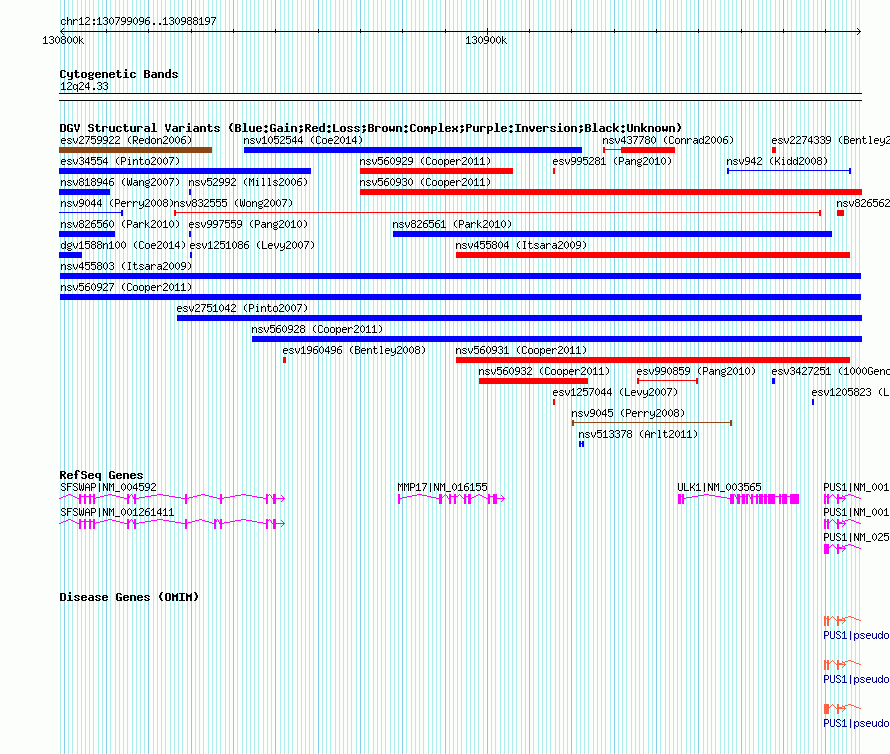Screen dimensions: 890x754
Task: Select nsv560932 (Cooper2011) red bar
Action: coord(534,381)
